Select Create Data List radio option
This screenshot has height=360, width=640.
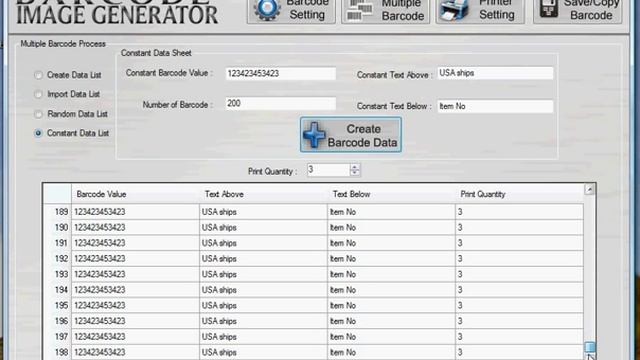[x=38, y=75]
